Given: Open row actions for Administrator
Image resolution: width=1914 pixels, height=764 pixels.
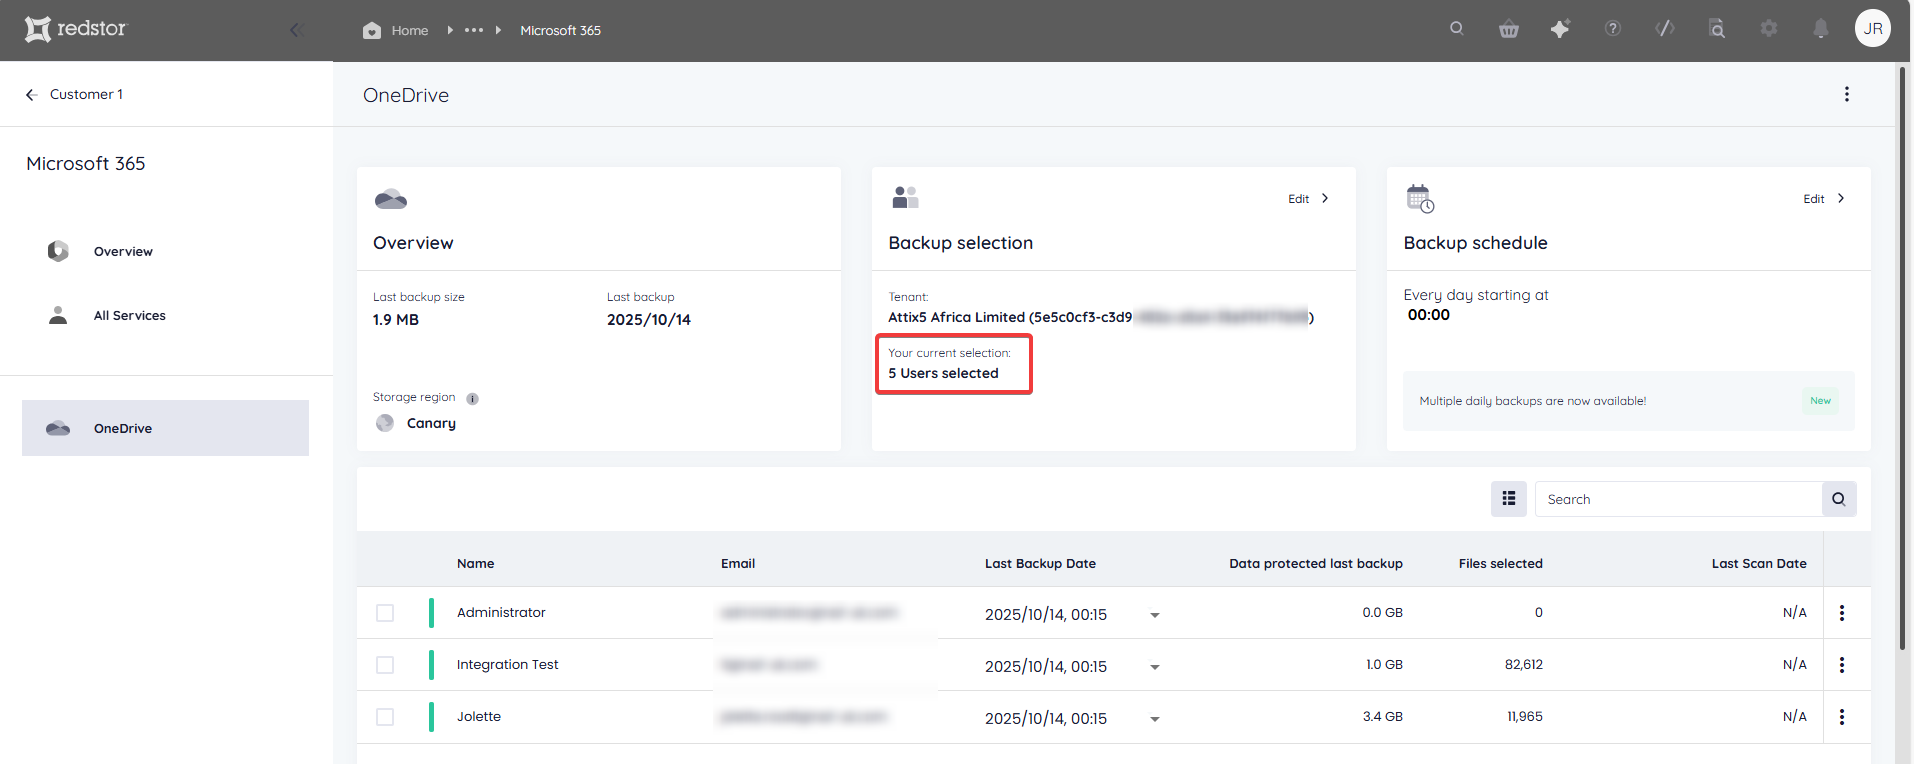Looking at the screenshot, I should coord(1842,613).
